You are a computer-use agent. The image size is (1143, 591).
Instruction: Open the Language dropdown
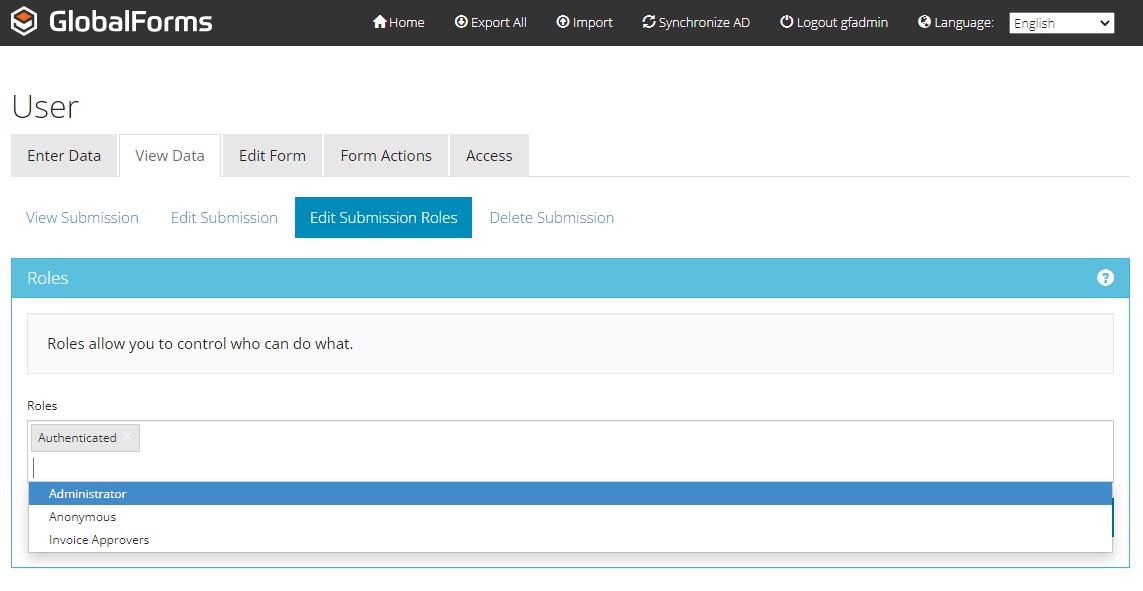coord(1061,23)
